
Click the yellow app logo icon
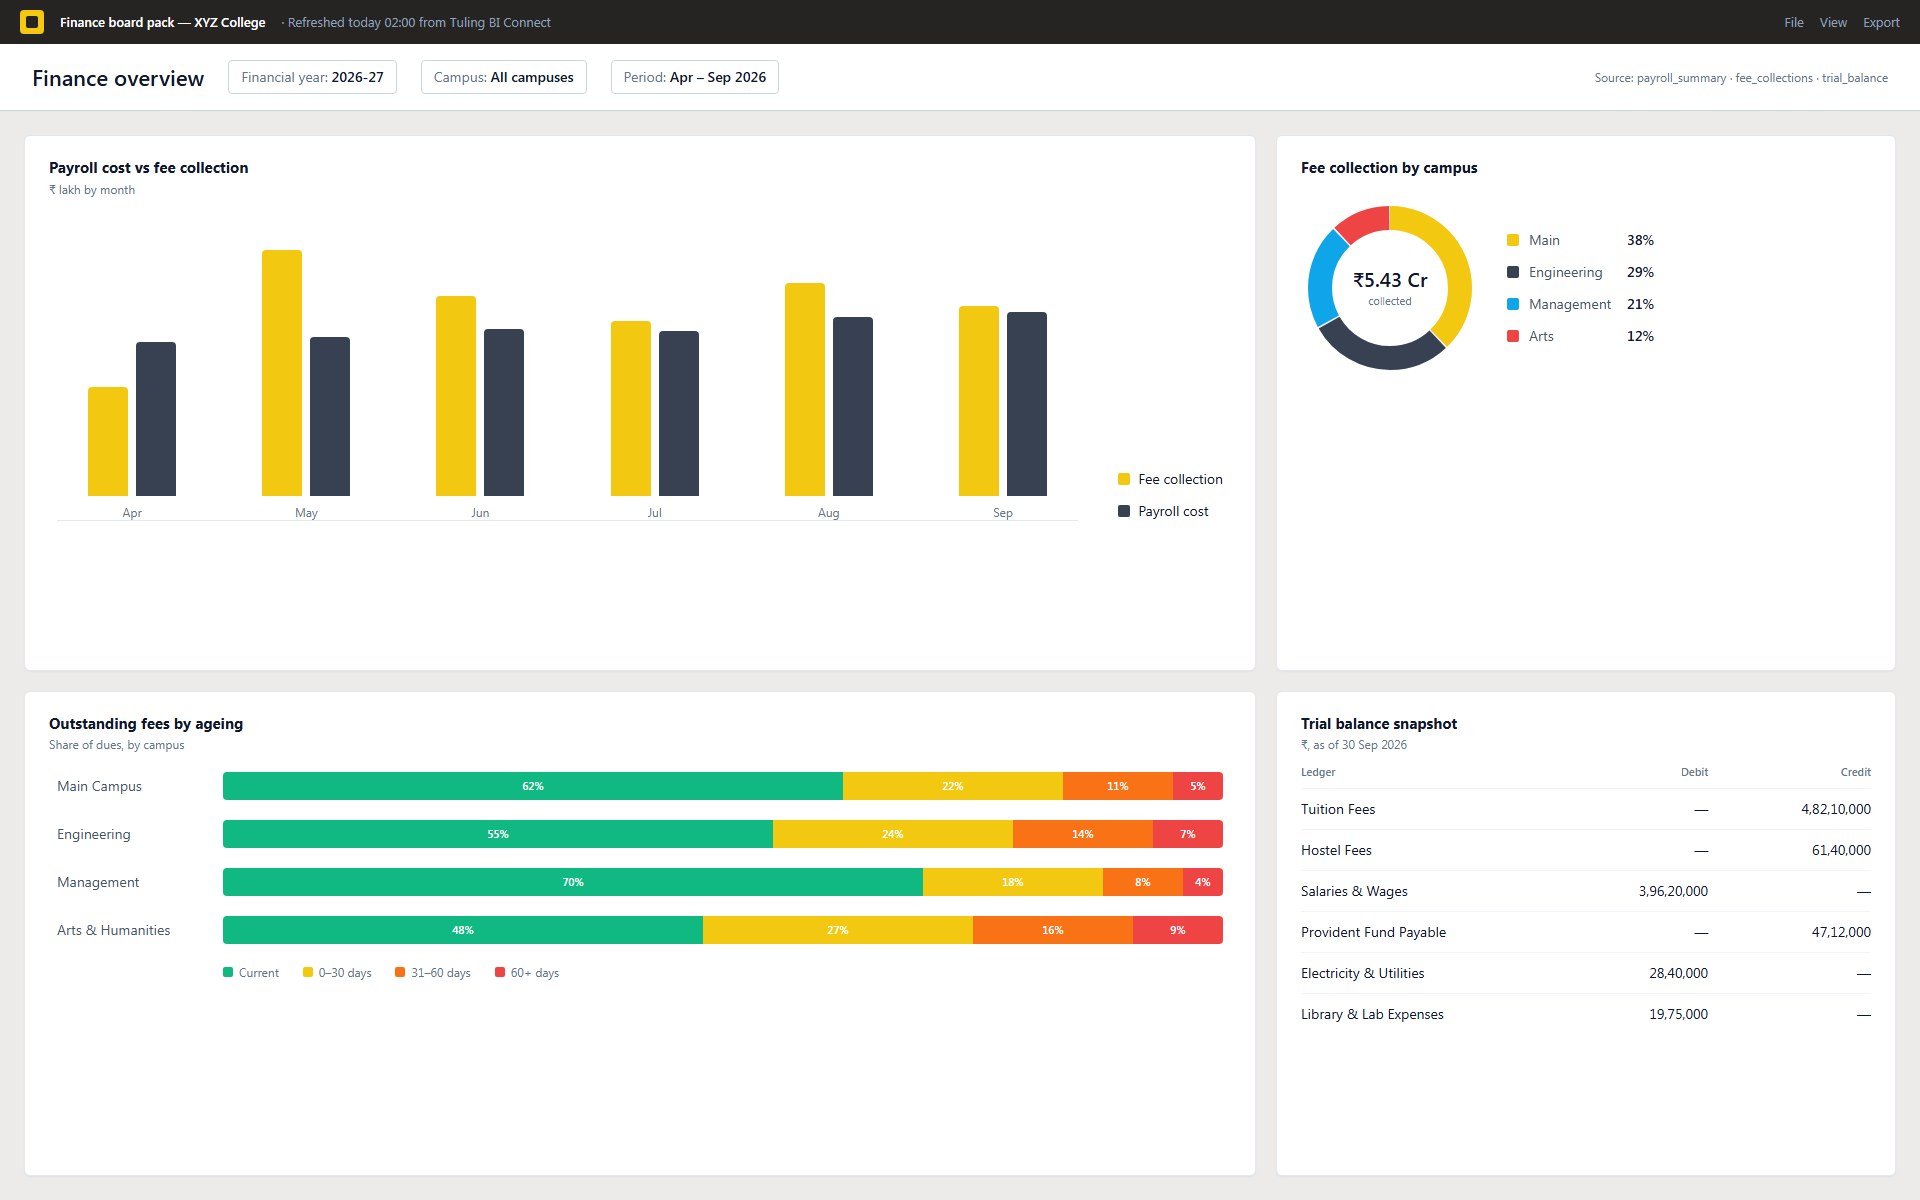(x=32, y=22)
